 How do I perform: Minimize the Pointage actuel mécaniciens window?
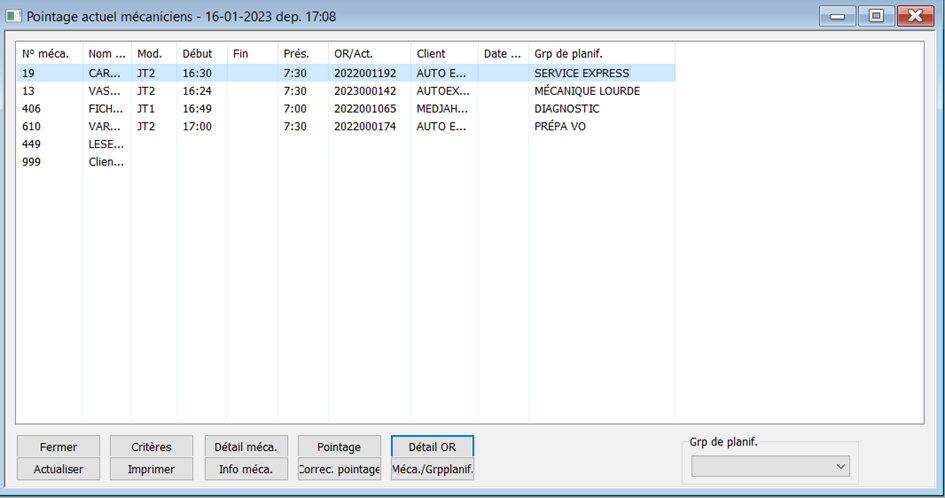pyautogui.click(x=837, y=16)
